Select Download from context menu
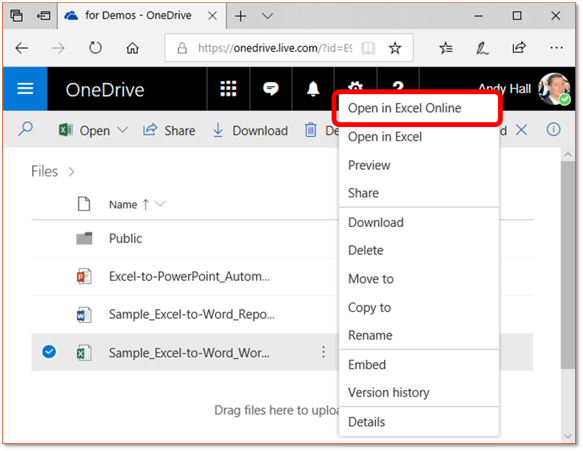 [419, 222]
